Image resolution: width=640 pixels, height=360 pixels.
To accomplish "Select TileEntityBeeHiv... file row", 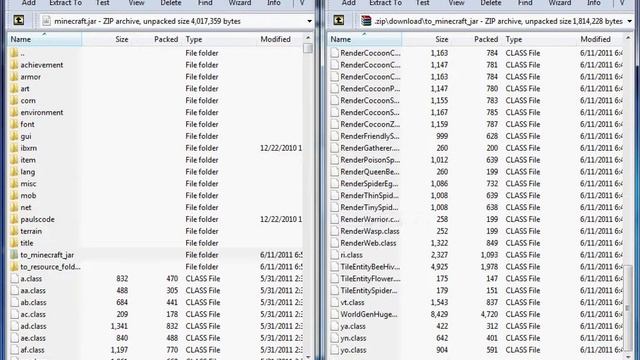I will 476,267.
